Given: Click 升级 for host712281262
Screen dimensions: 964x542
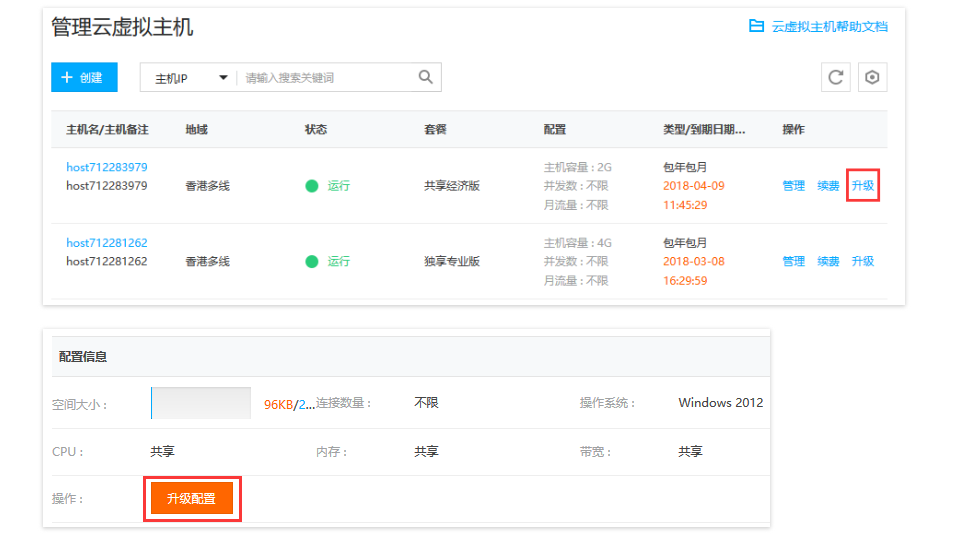Looking at the screenshot, I should 862,261.
